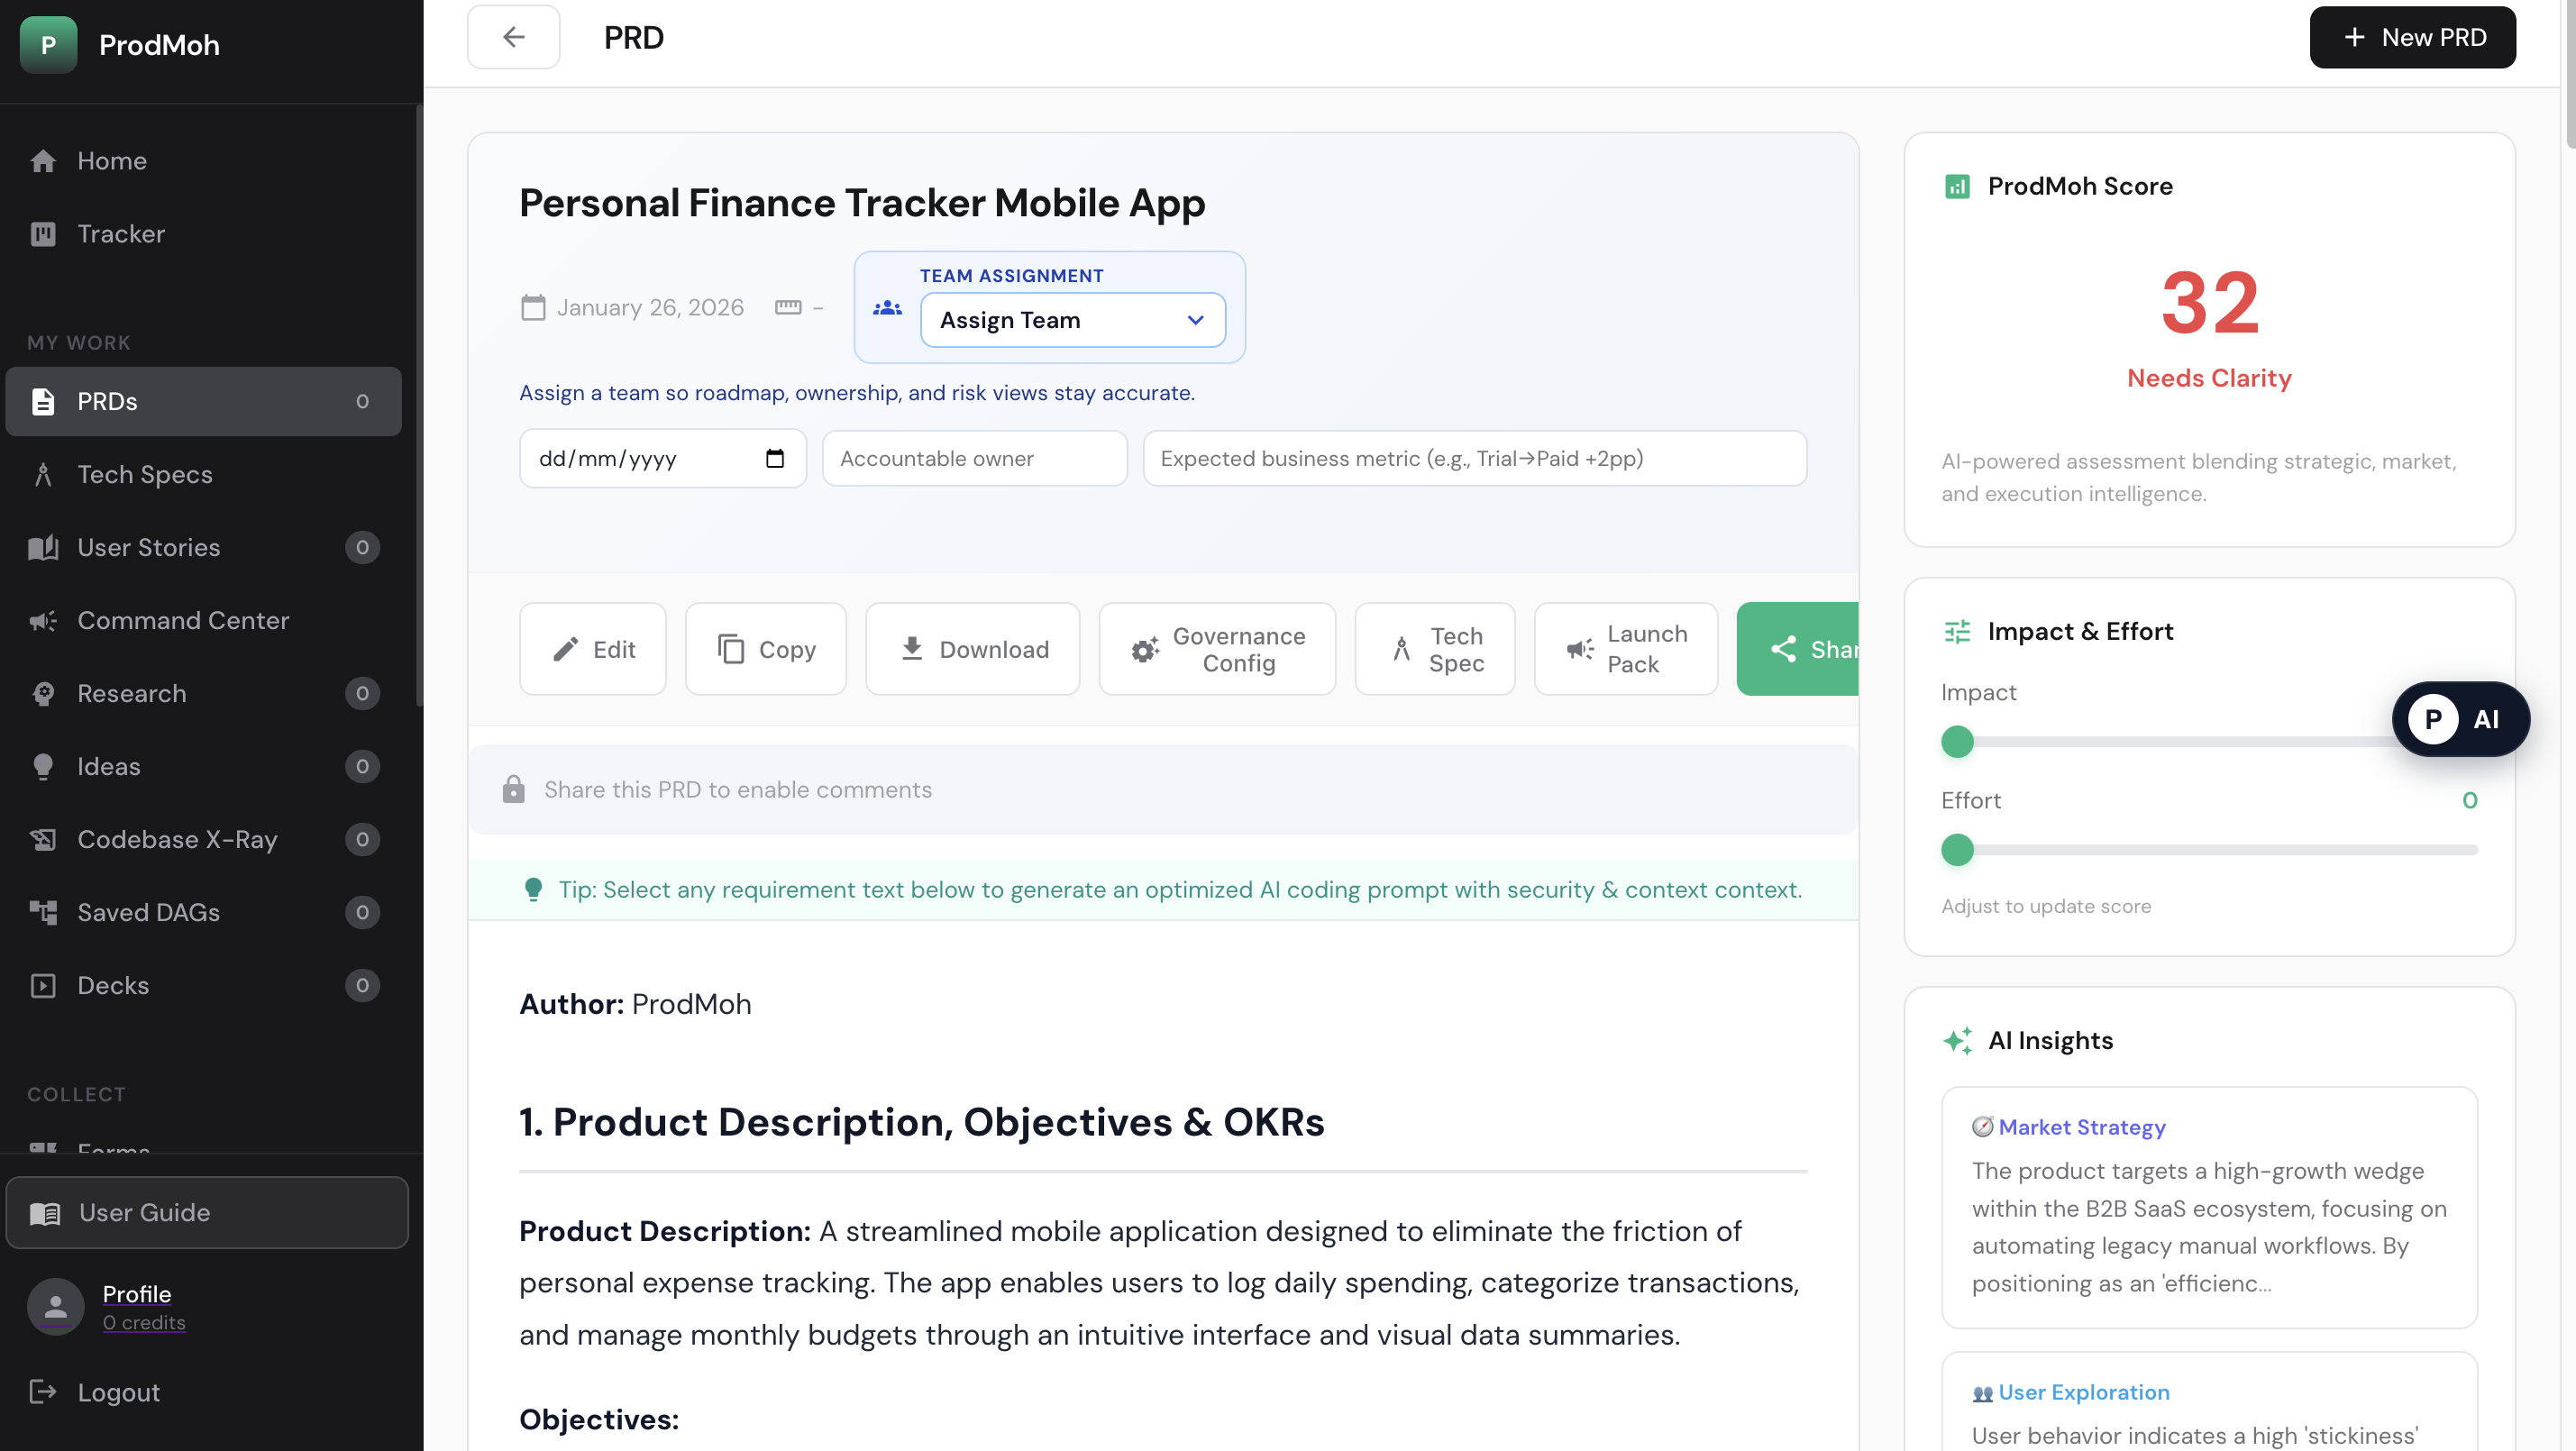Click the New PRD button
Image resolution: width=2576 pixels, height=1451 pixels.
click(x=2412, y=37)
